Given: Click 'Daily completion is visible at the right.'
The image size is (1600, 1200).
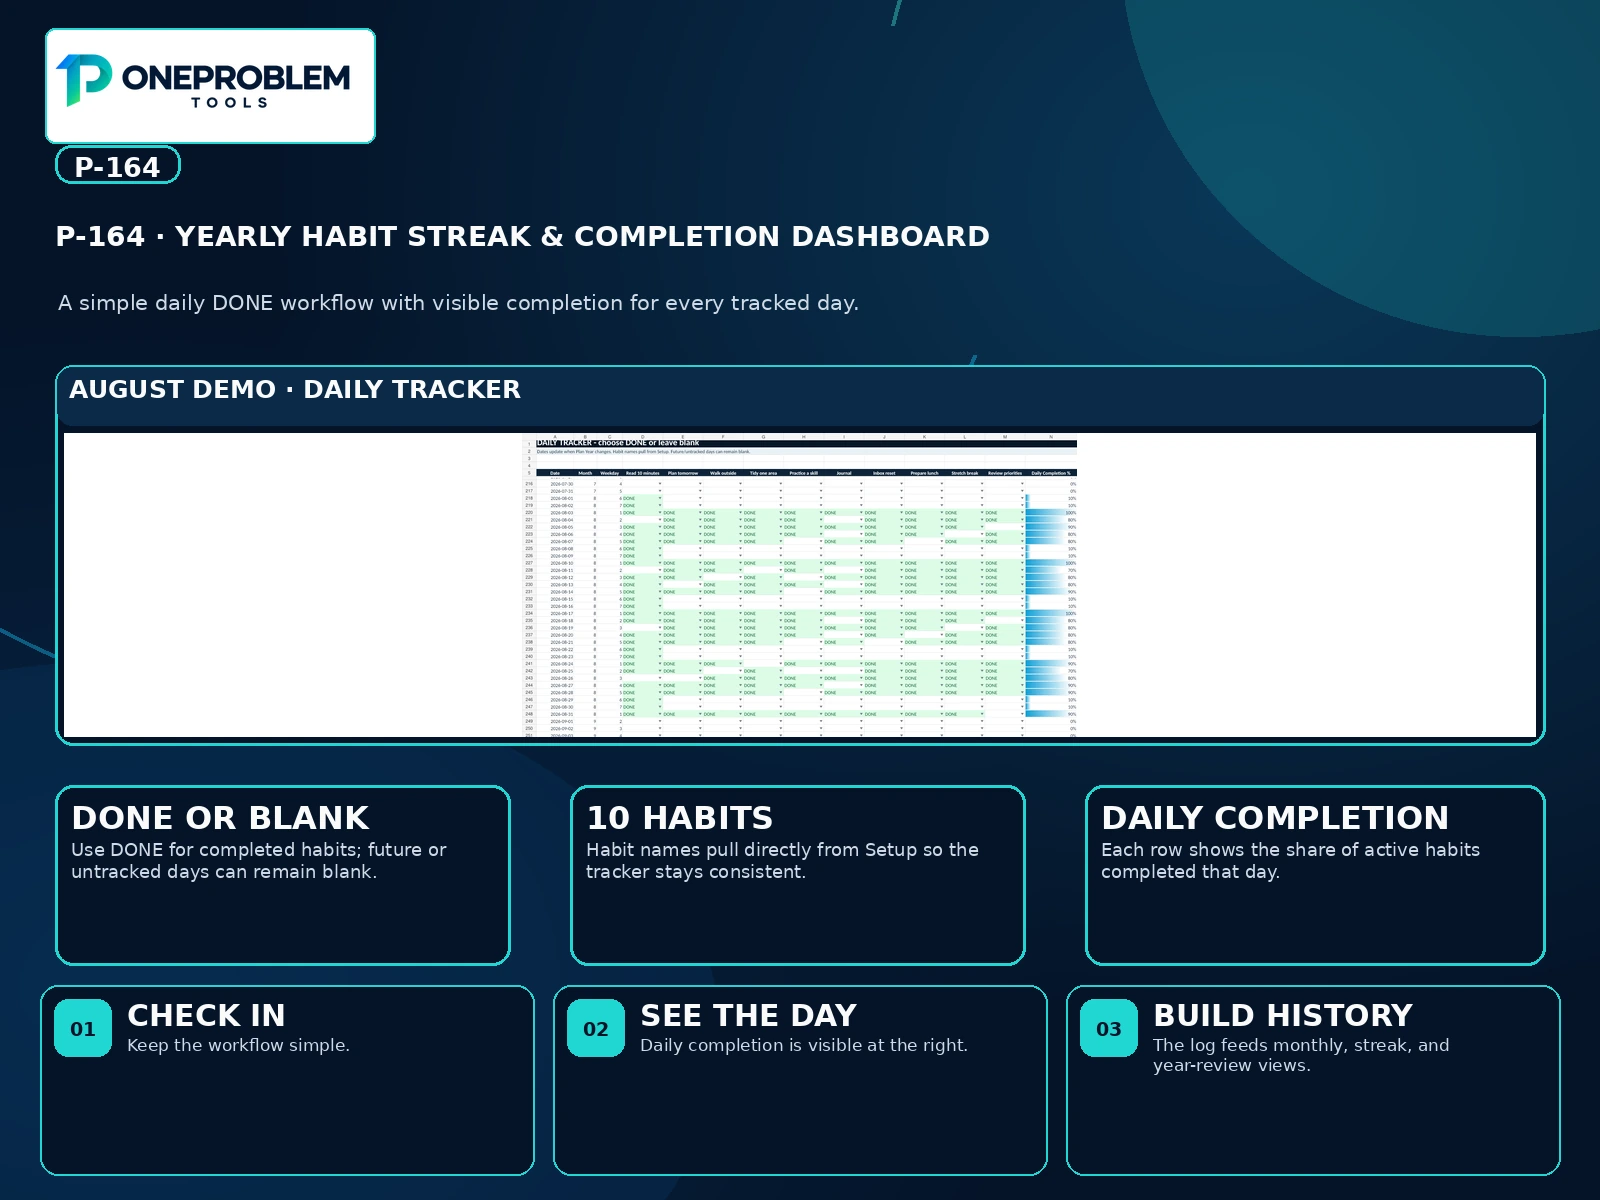Looking at the screenshot, I should pyautogui.click(x=804, y=1045).
